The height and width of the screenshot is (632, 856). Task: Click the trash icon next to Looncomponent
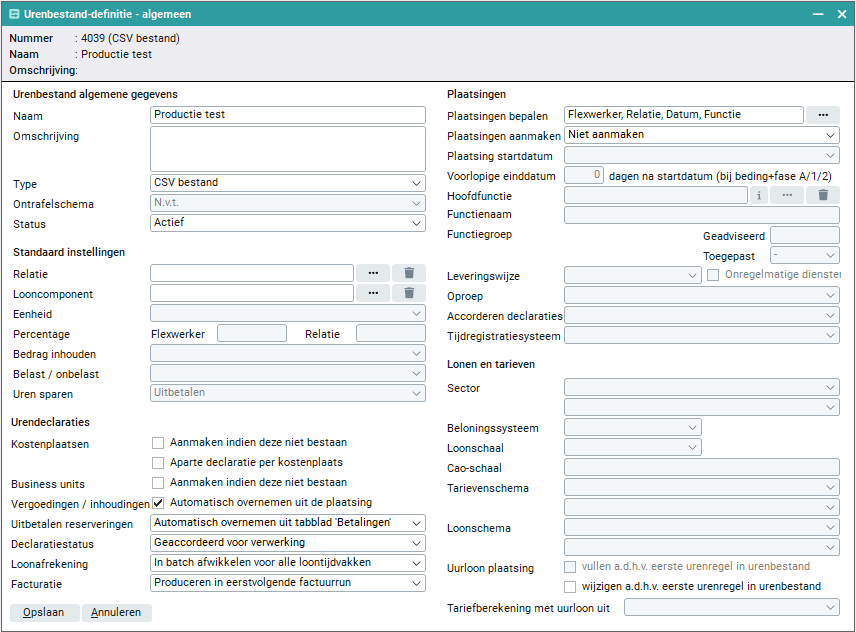click(409, 293)
